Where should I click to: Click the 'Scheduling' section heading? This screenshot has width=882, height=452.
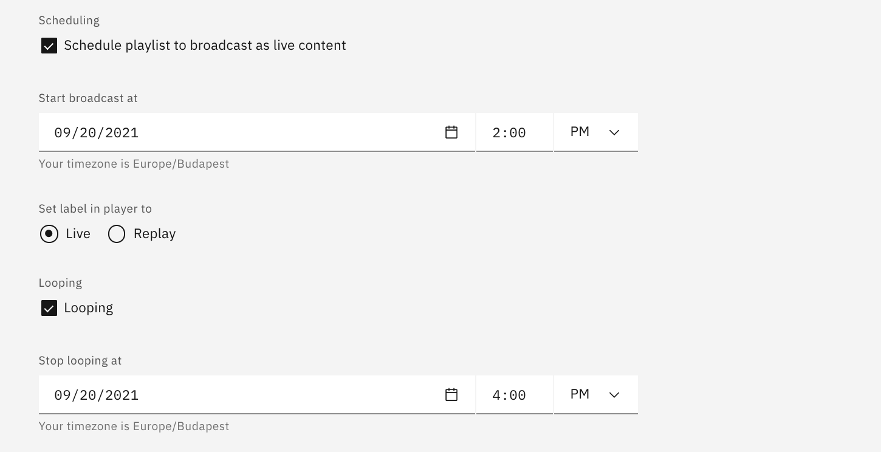[x=69, y=21]
